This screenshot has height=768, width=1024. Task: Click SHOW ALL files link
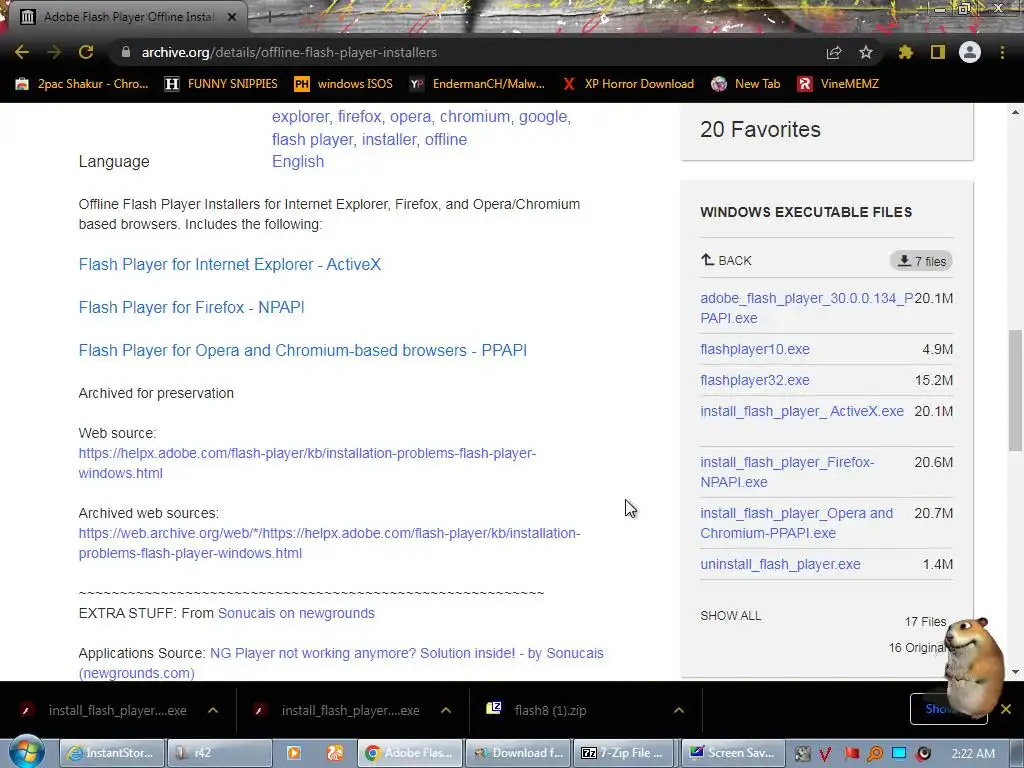tap(731, 616)
